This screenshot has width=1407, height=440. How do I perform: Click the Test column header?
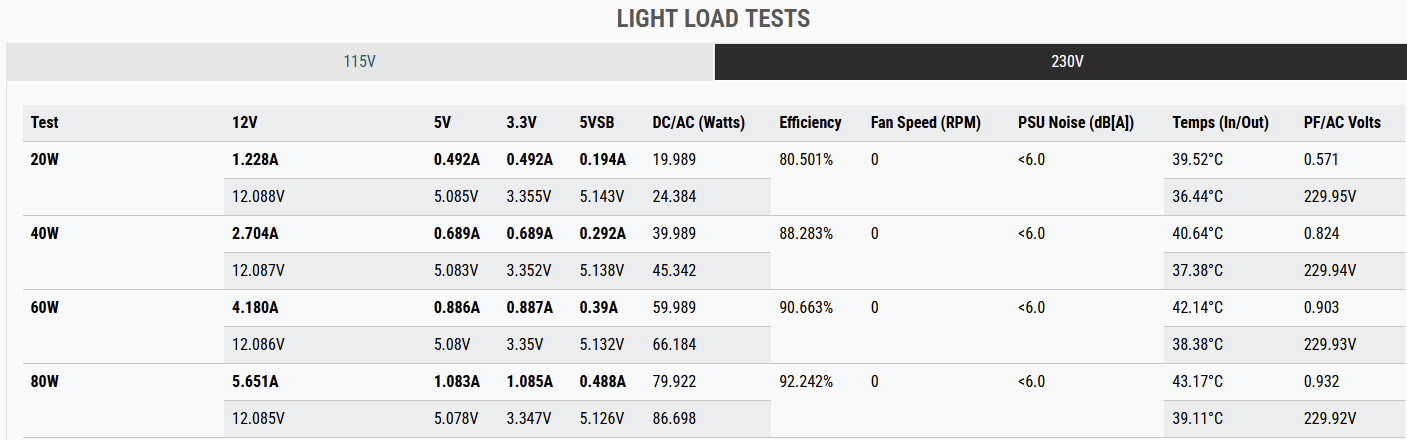click(x=45, y=123)
